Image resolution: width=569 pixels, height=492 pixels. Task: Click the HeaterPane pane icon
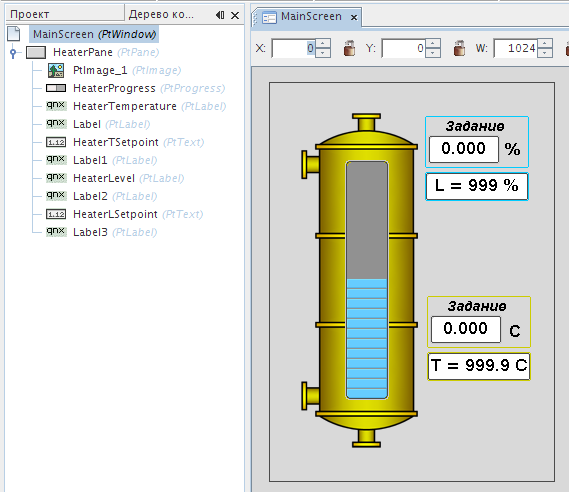(x=36, y=53)
